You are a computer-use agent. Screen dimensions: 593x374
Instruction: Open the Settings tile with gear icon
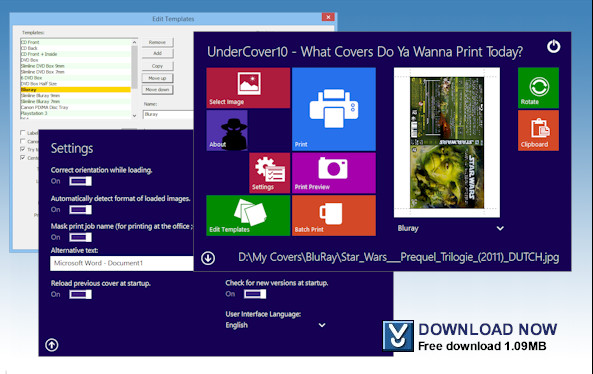(269, 173)
